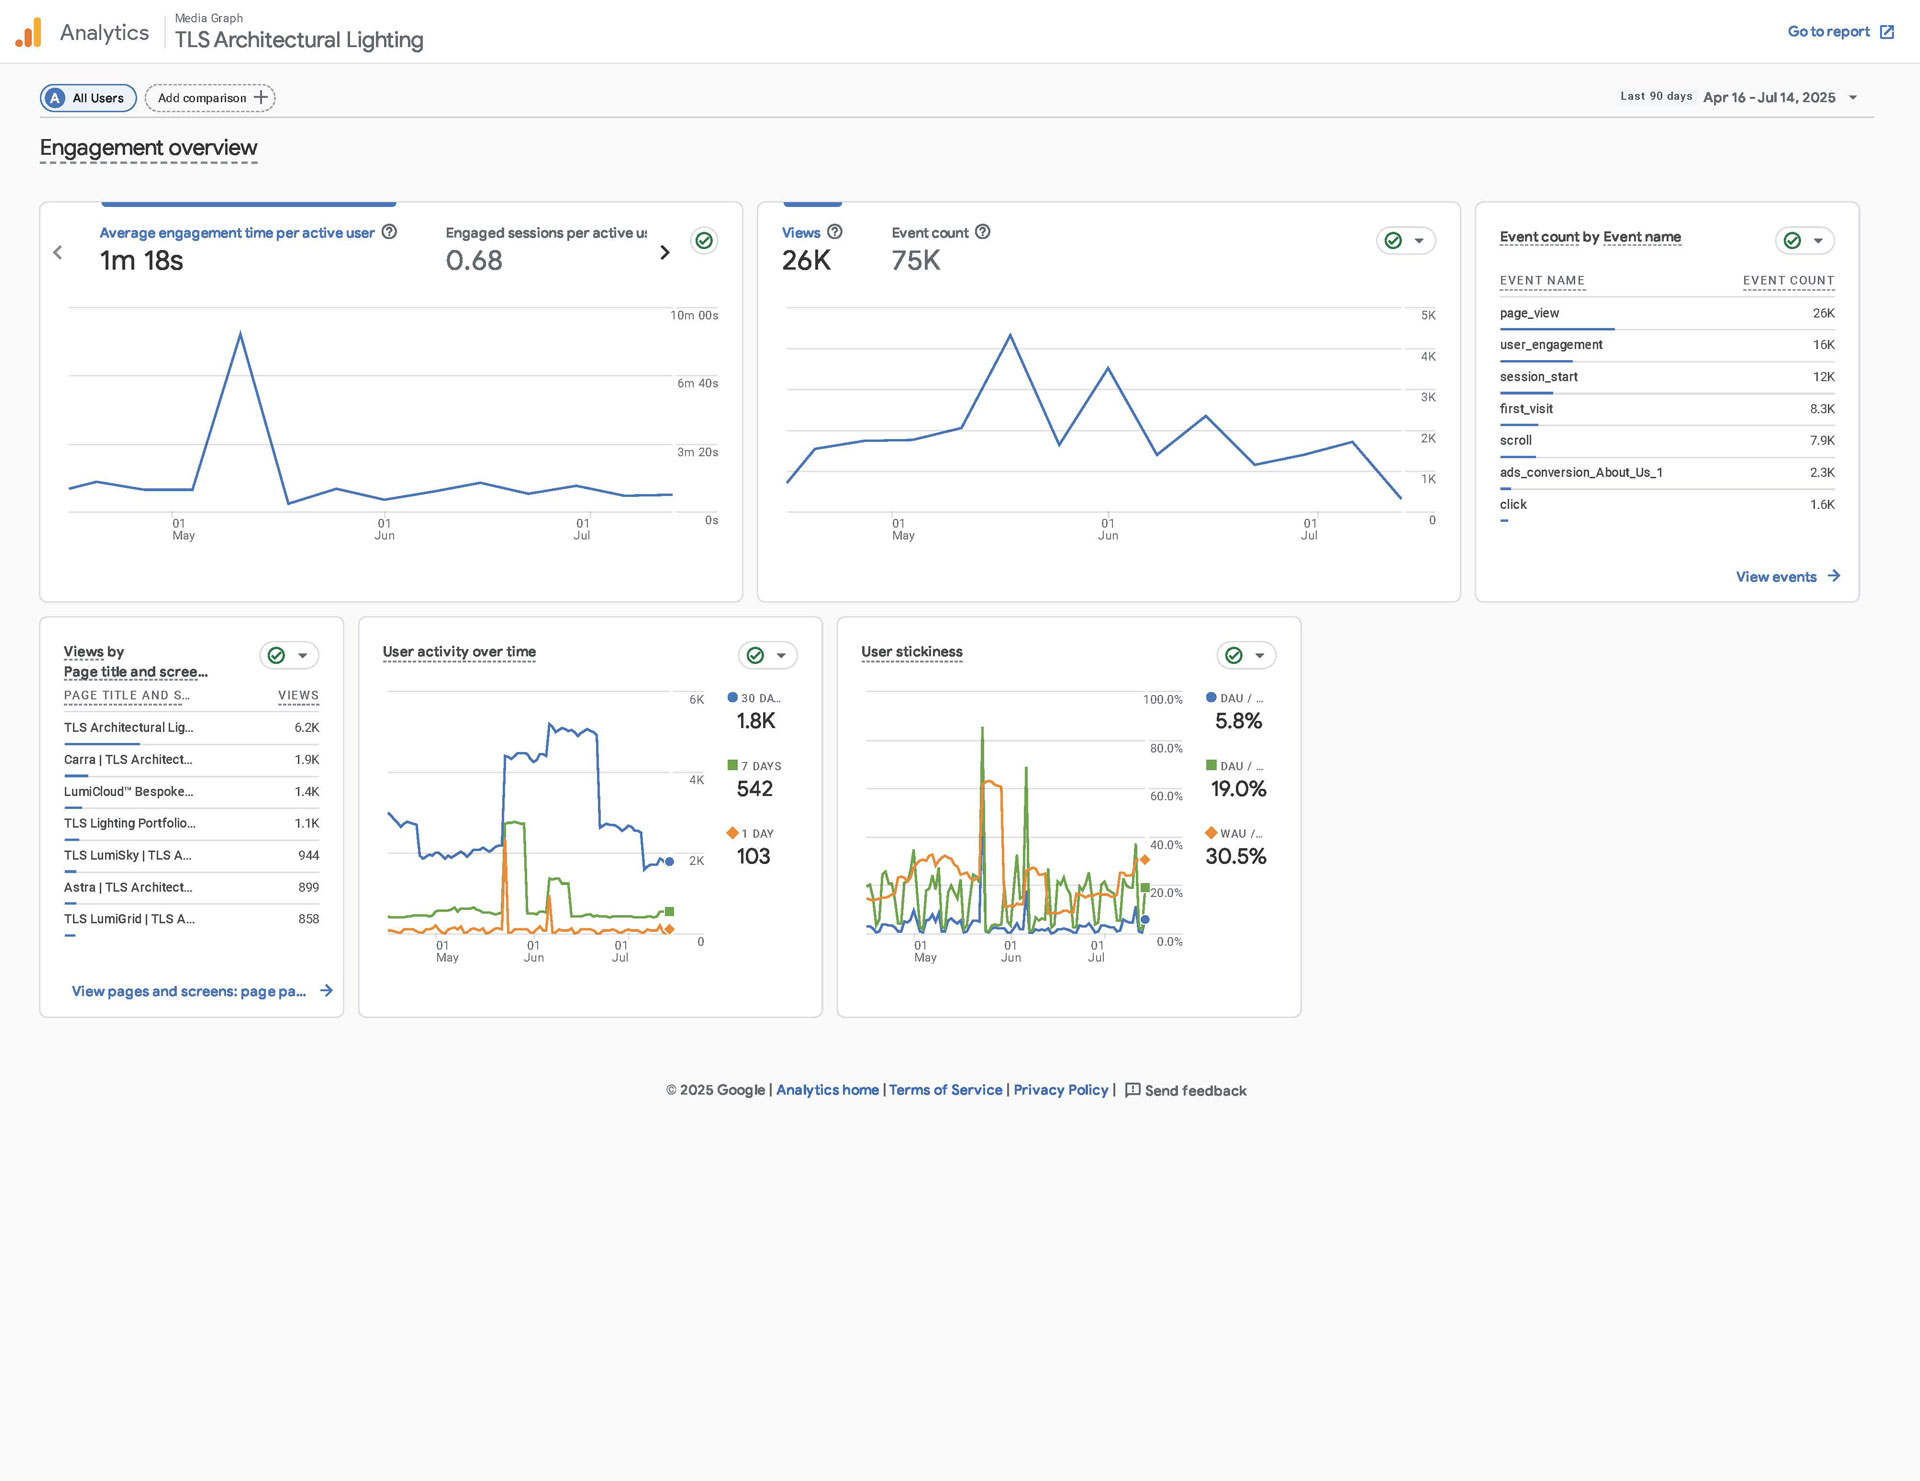Click the orange 1 day legend marker
This screenshot has height=1481, width=1920.
733,833
